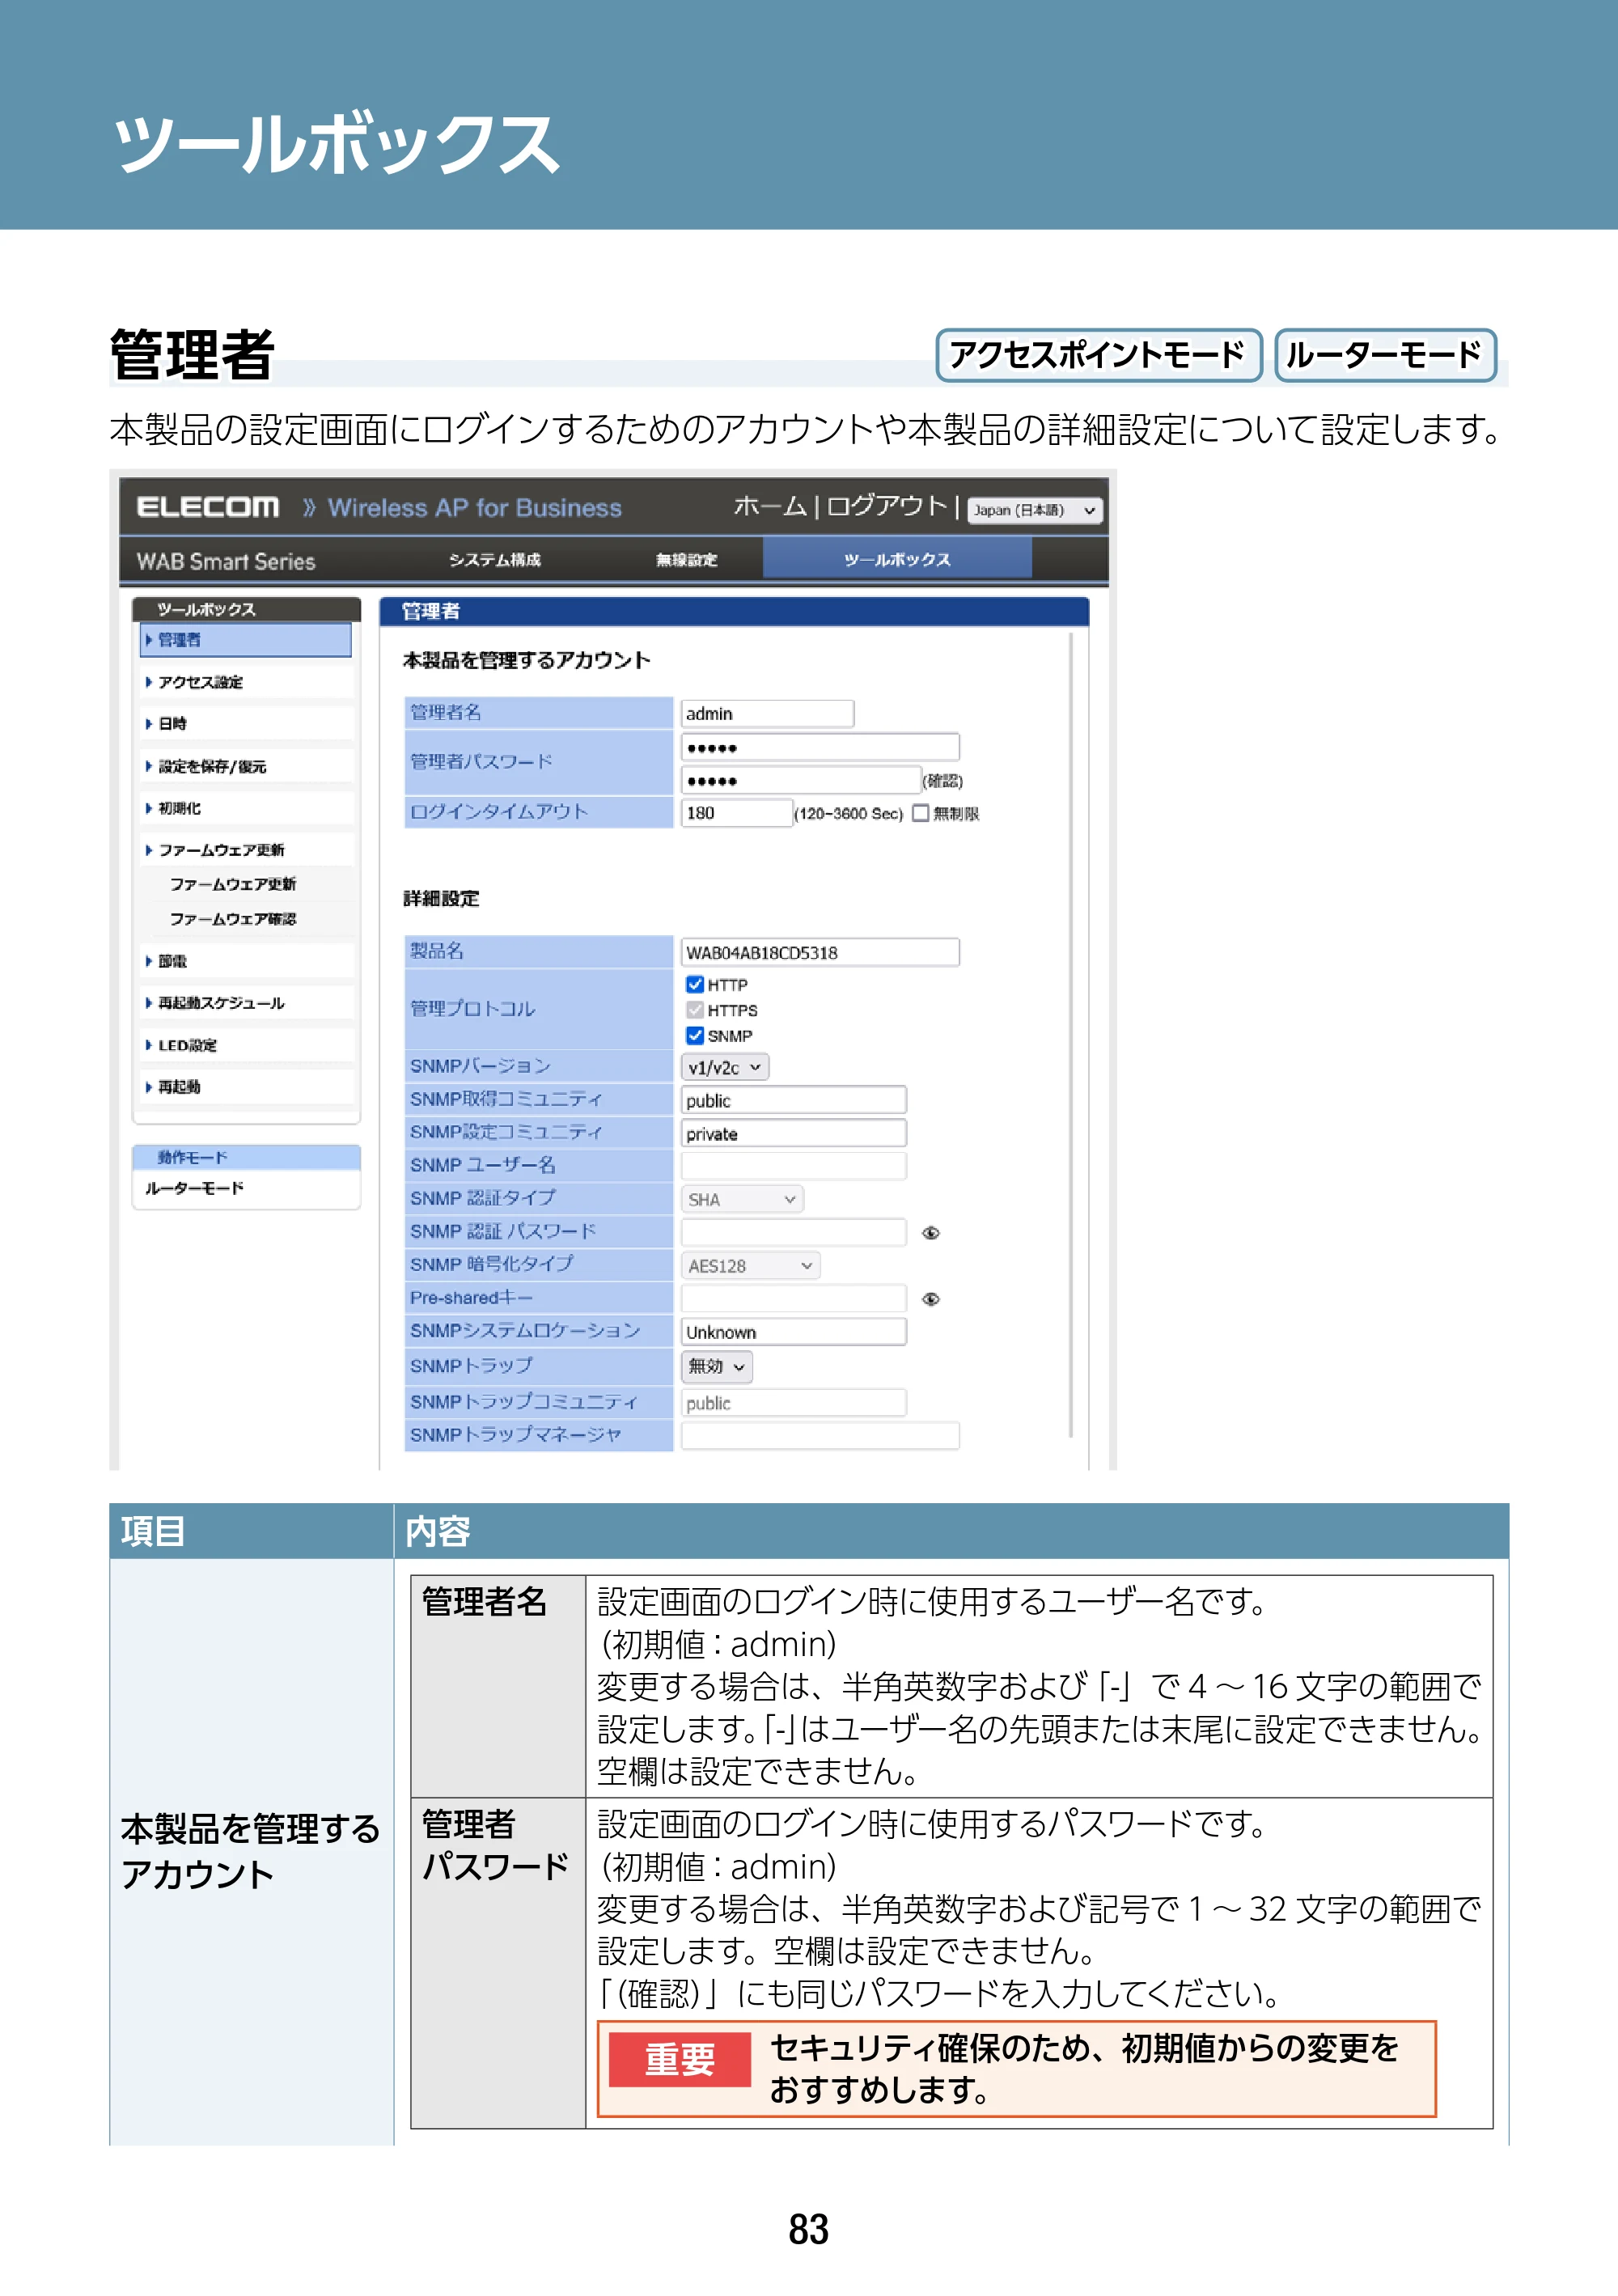Toggle the HTTP protocol checkbox
Viewport: 1618px width, 2296px height.
(695, 984)
